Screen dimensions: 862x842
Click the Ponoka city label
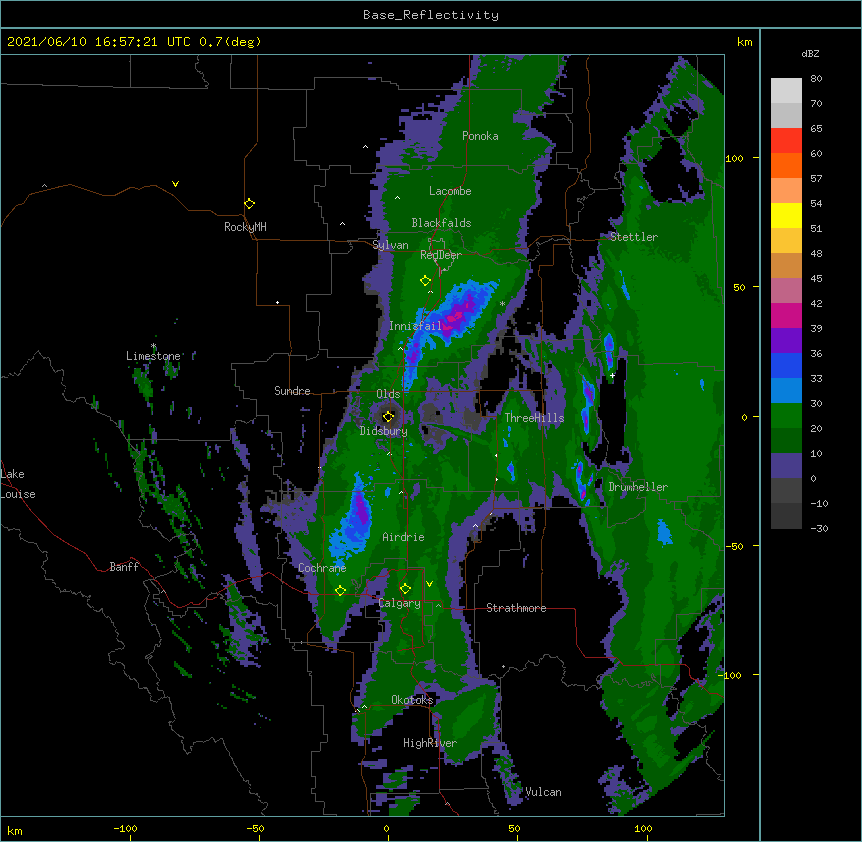pos(480,136)
